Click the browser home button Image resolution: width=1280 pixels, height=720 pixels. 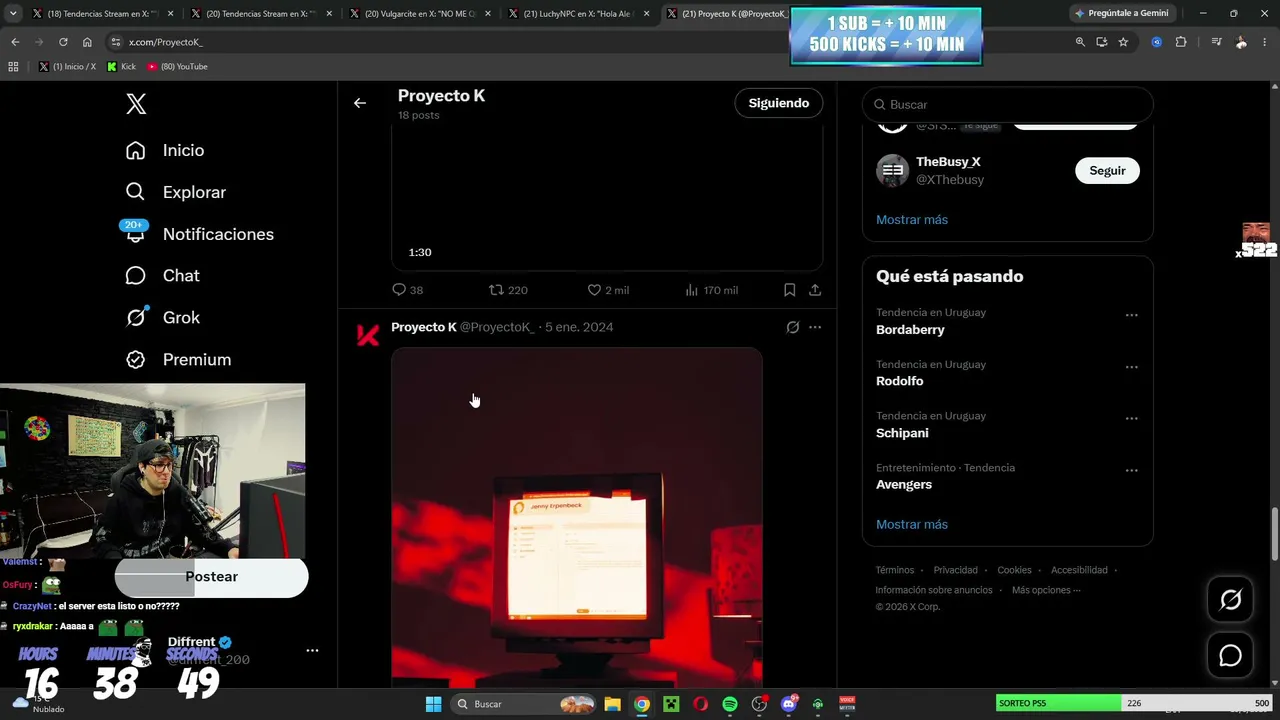pyautogui.click(x=87, y=42)
